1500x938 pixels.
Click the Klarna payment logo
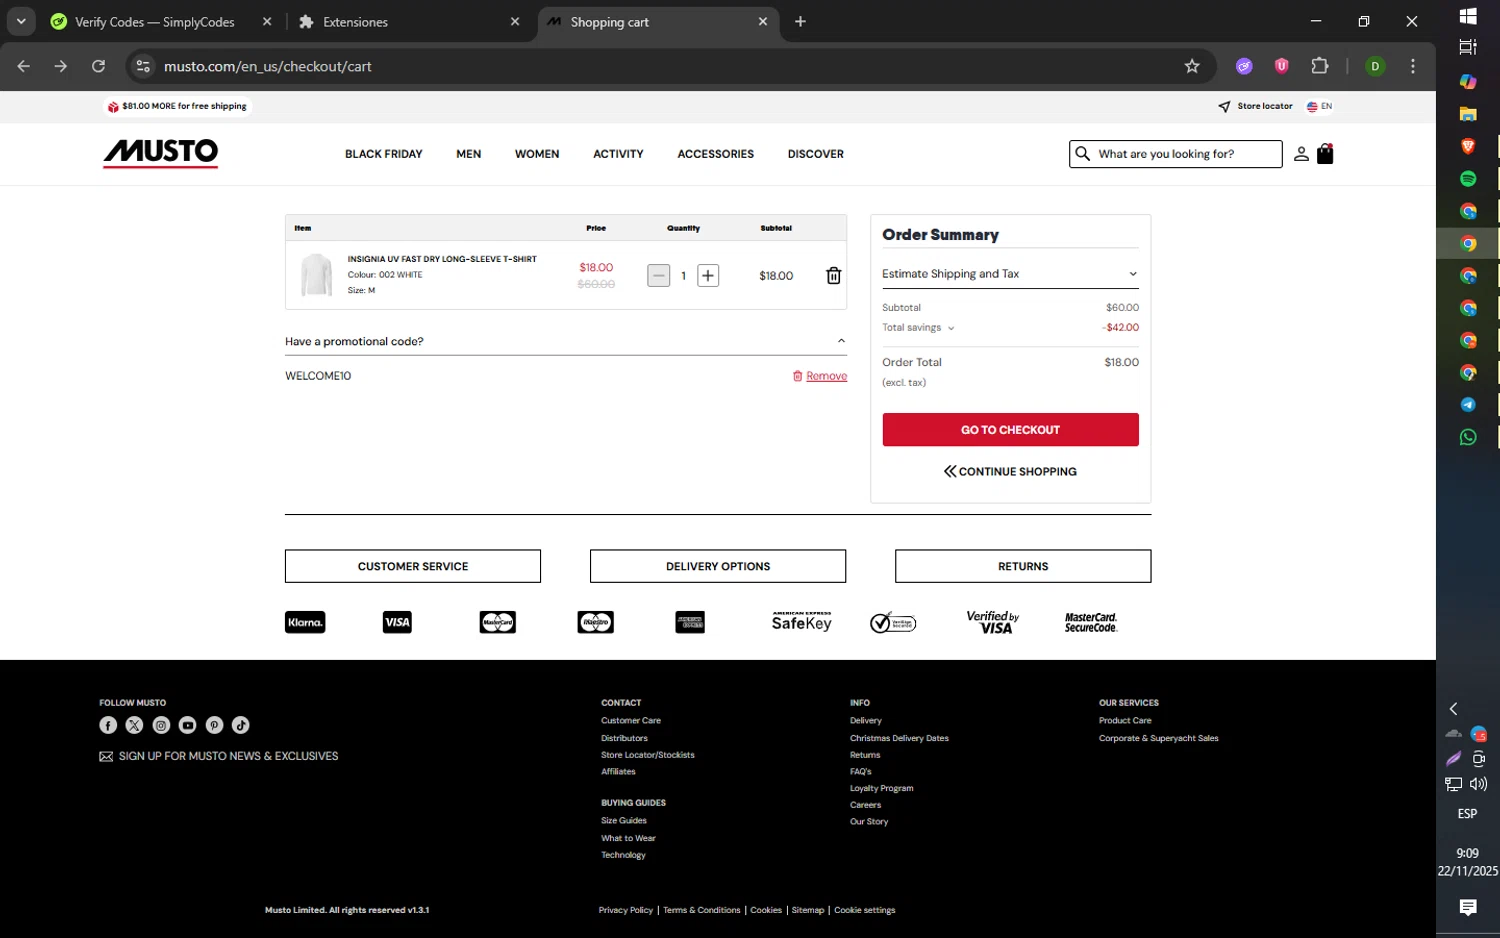[x=305, y=622]
